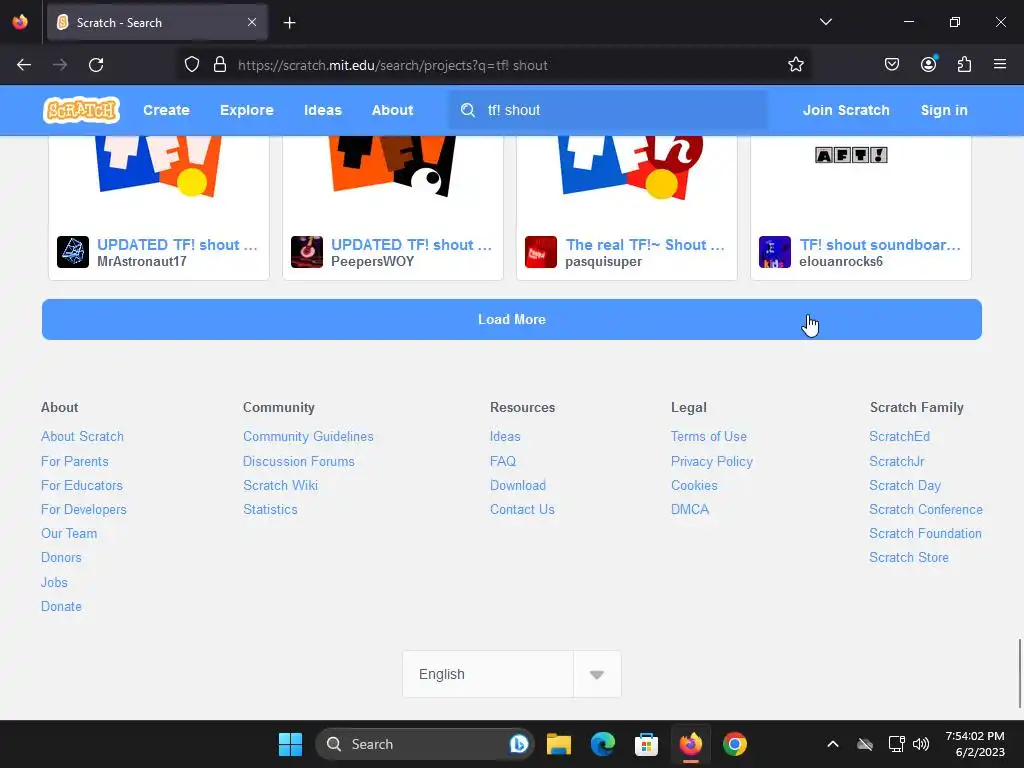1024x768 pixels.
Task: Click the Bing icon in taskbar search
Action: [519, 744]
